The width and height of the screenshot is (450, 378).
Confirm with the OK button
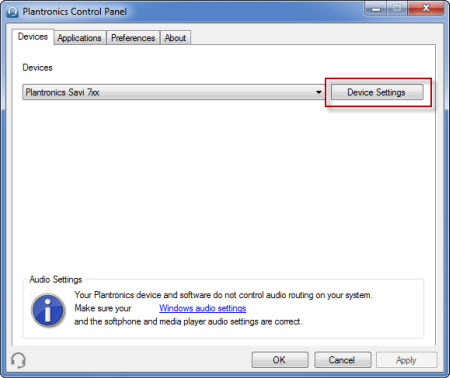tap(280, 360)
